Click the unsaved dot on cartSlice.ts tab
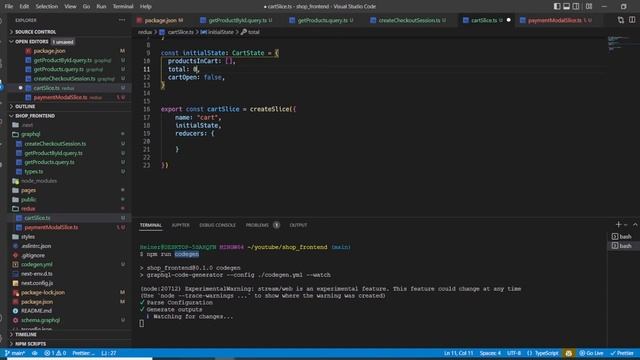This screenshot has width=640, height=360. pyautogui.click(x=509, y=20)
